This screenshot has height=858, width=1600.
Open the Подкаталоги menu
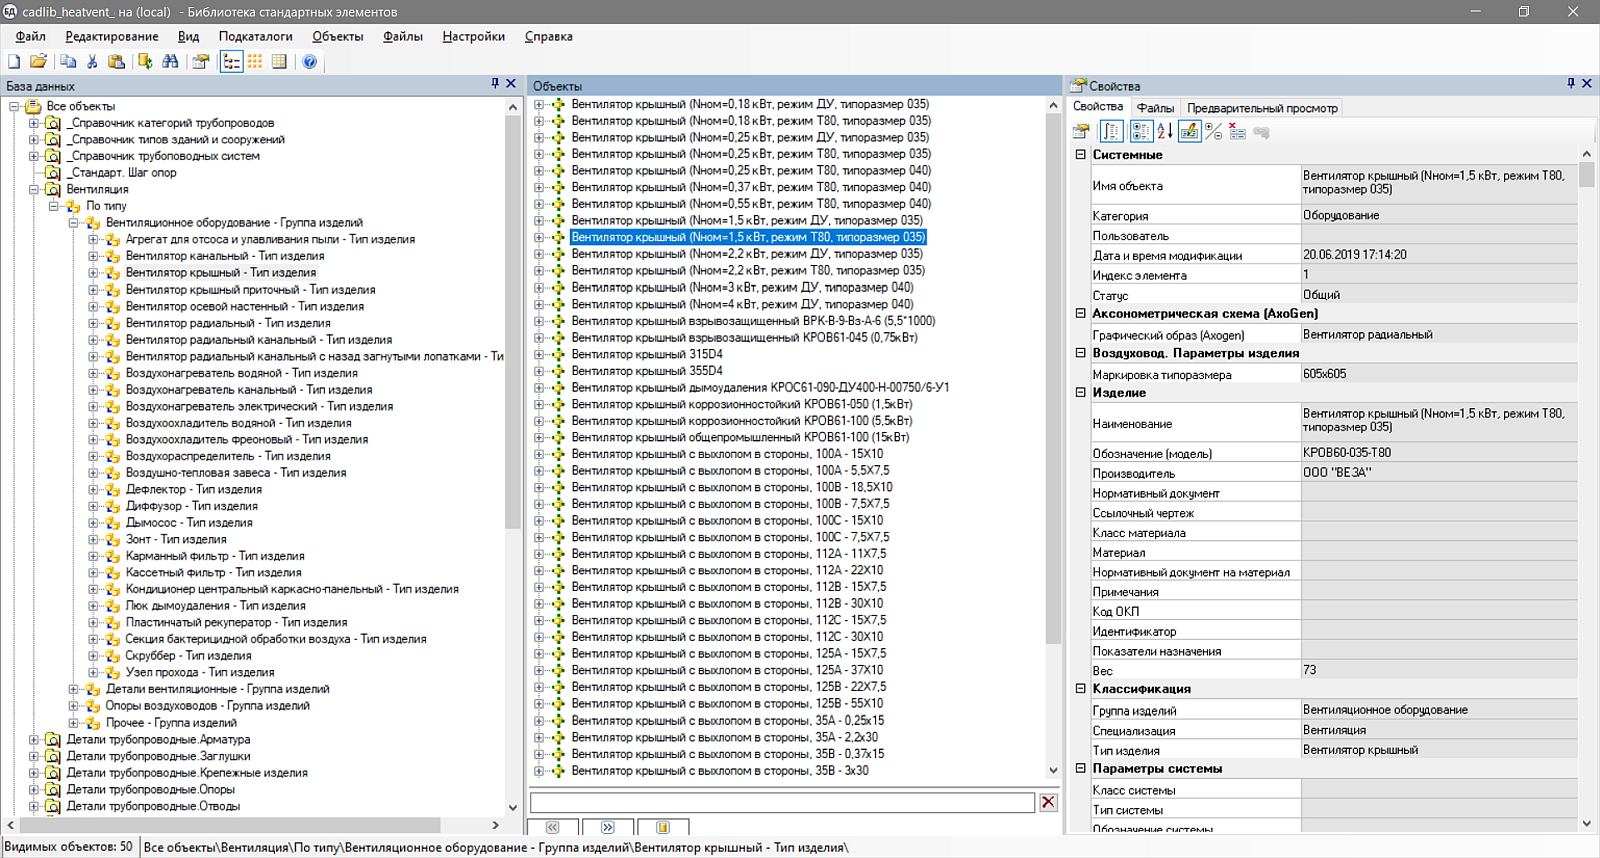[x=256, y=36]
